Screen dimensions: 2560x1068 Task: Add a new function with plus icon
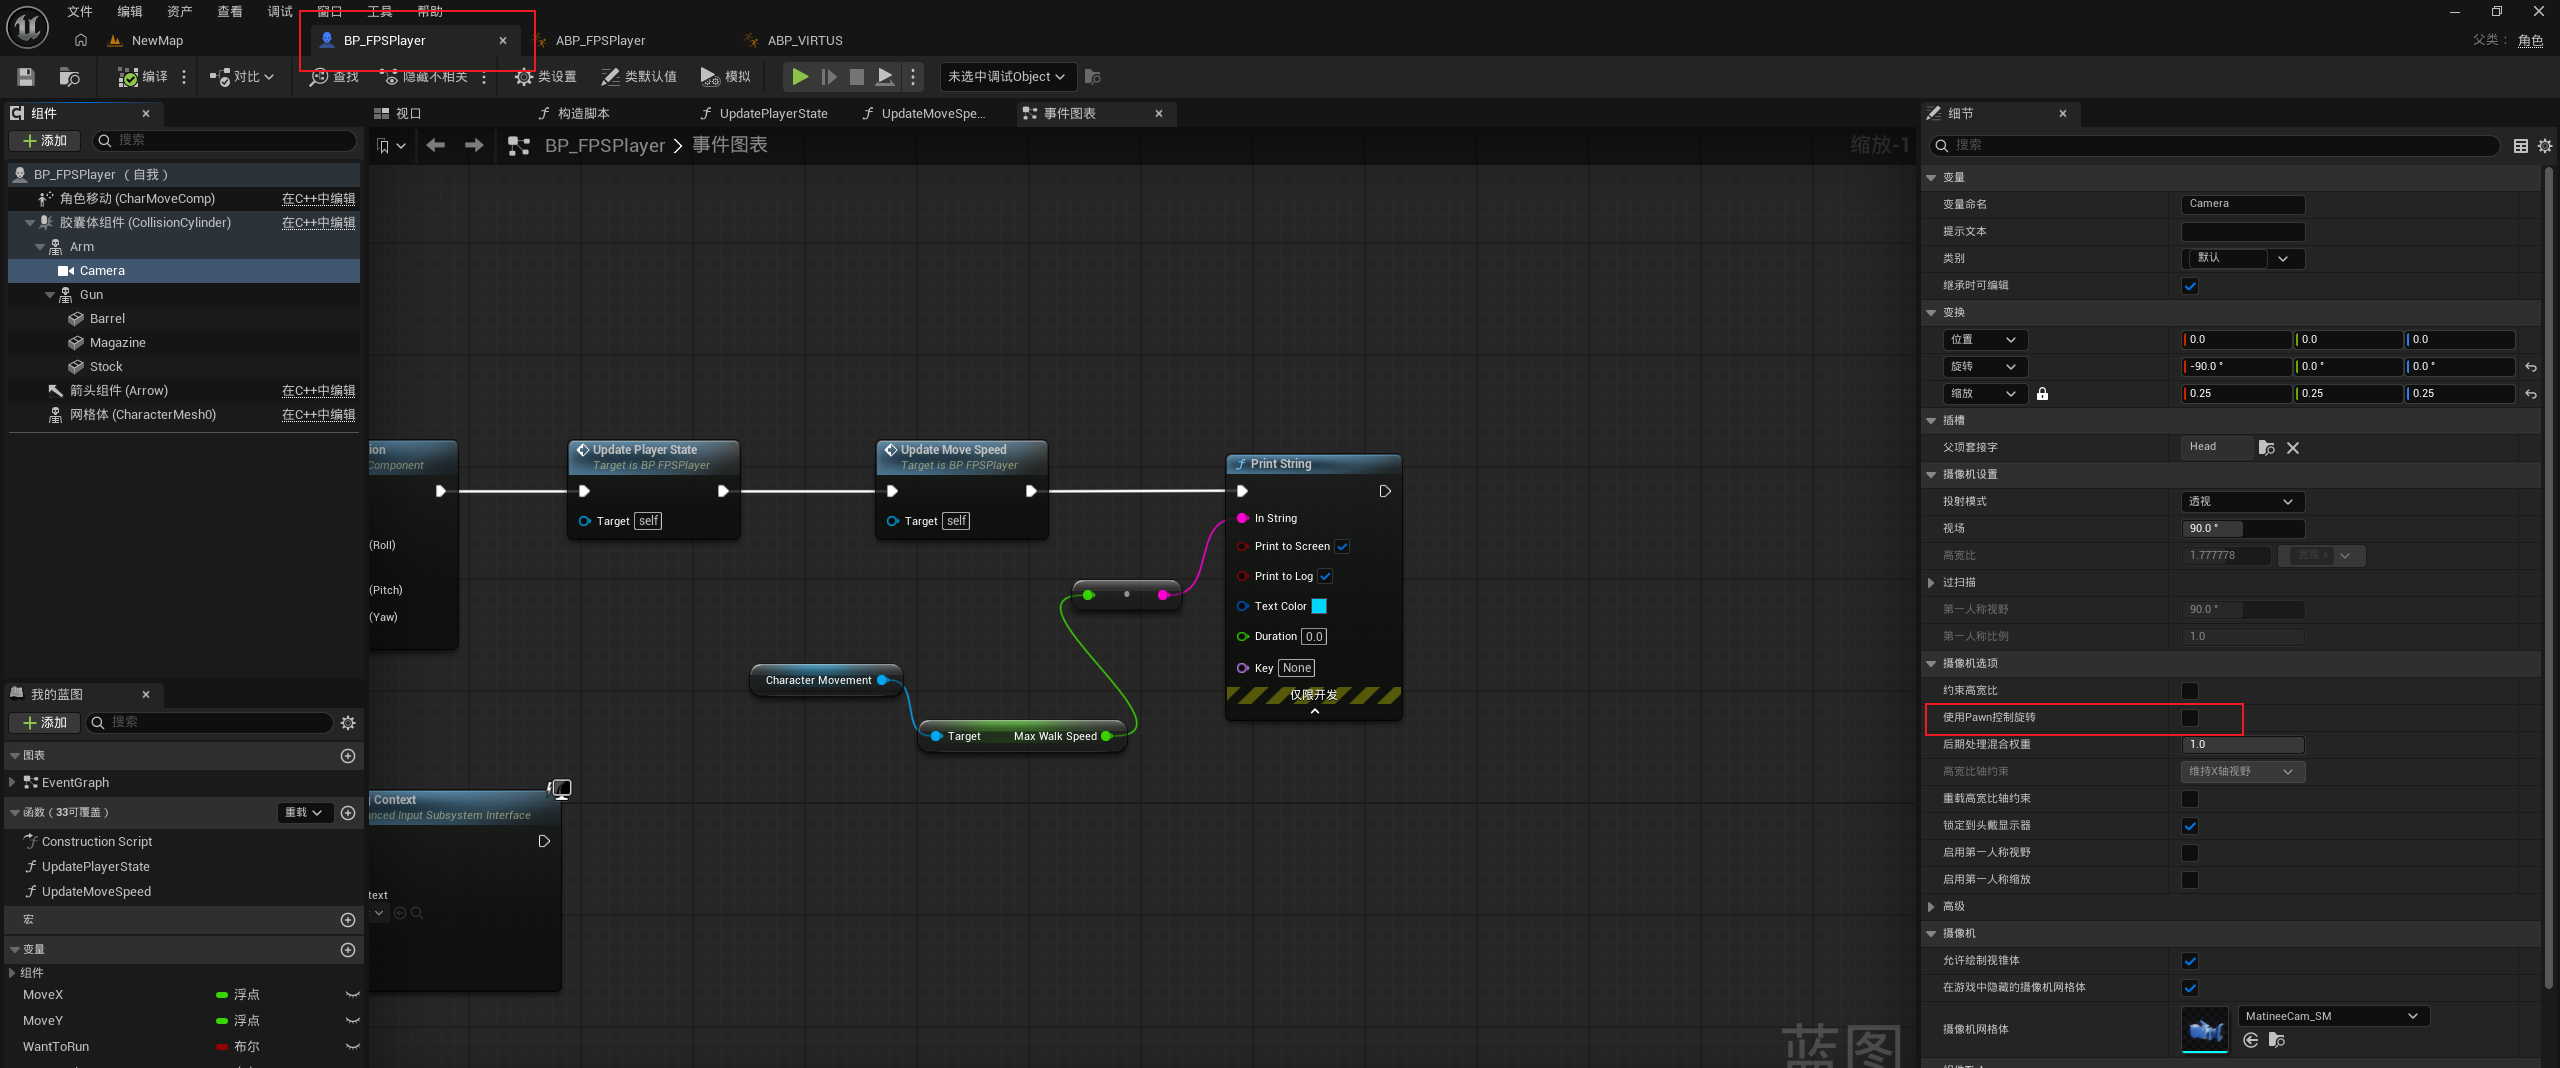[x=348, y=813]
